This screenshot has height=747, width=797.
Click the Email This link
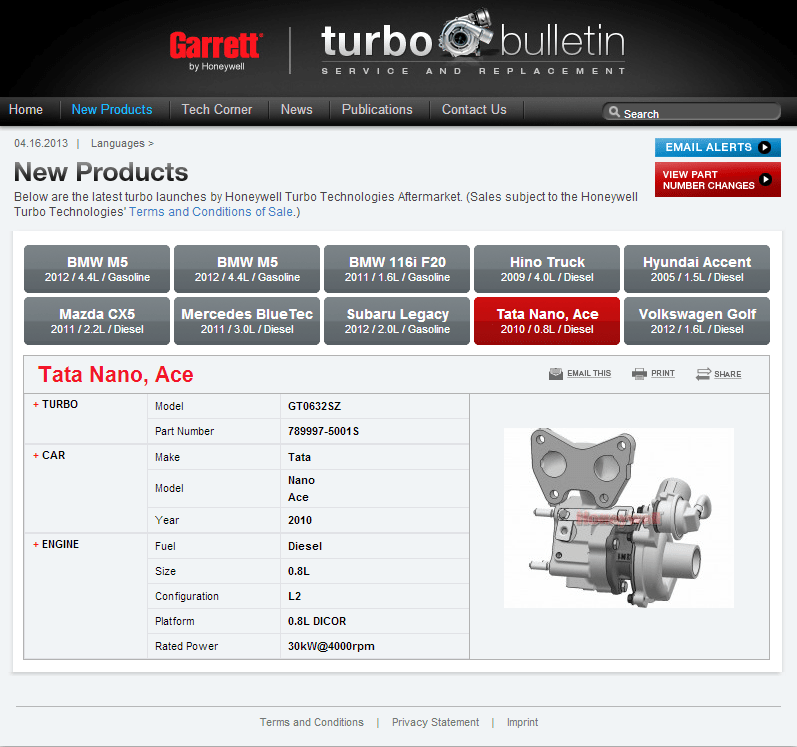(589, 374)
